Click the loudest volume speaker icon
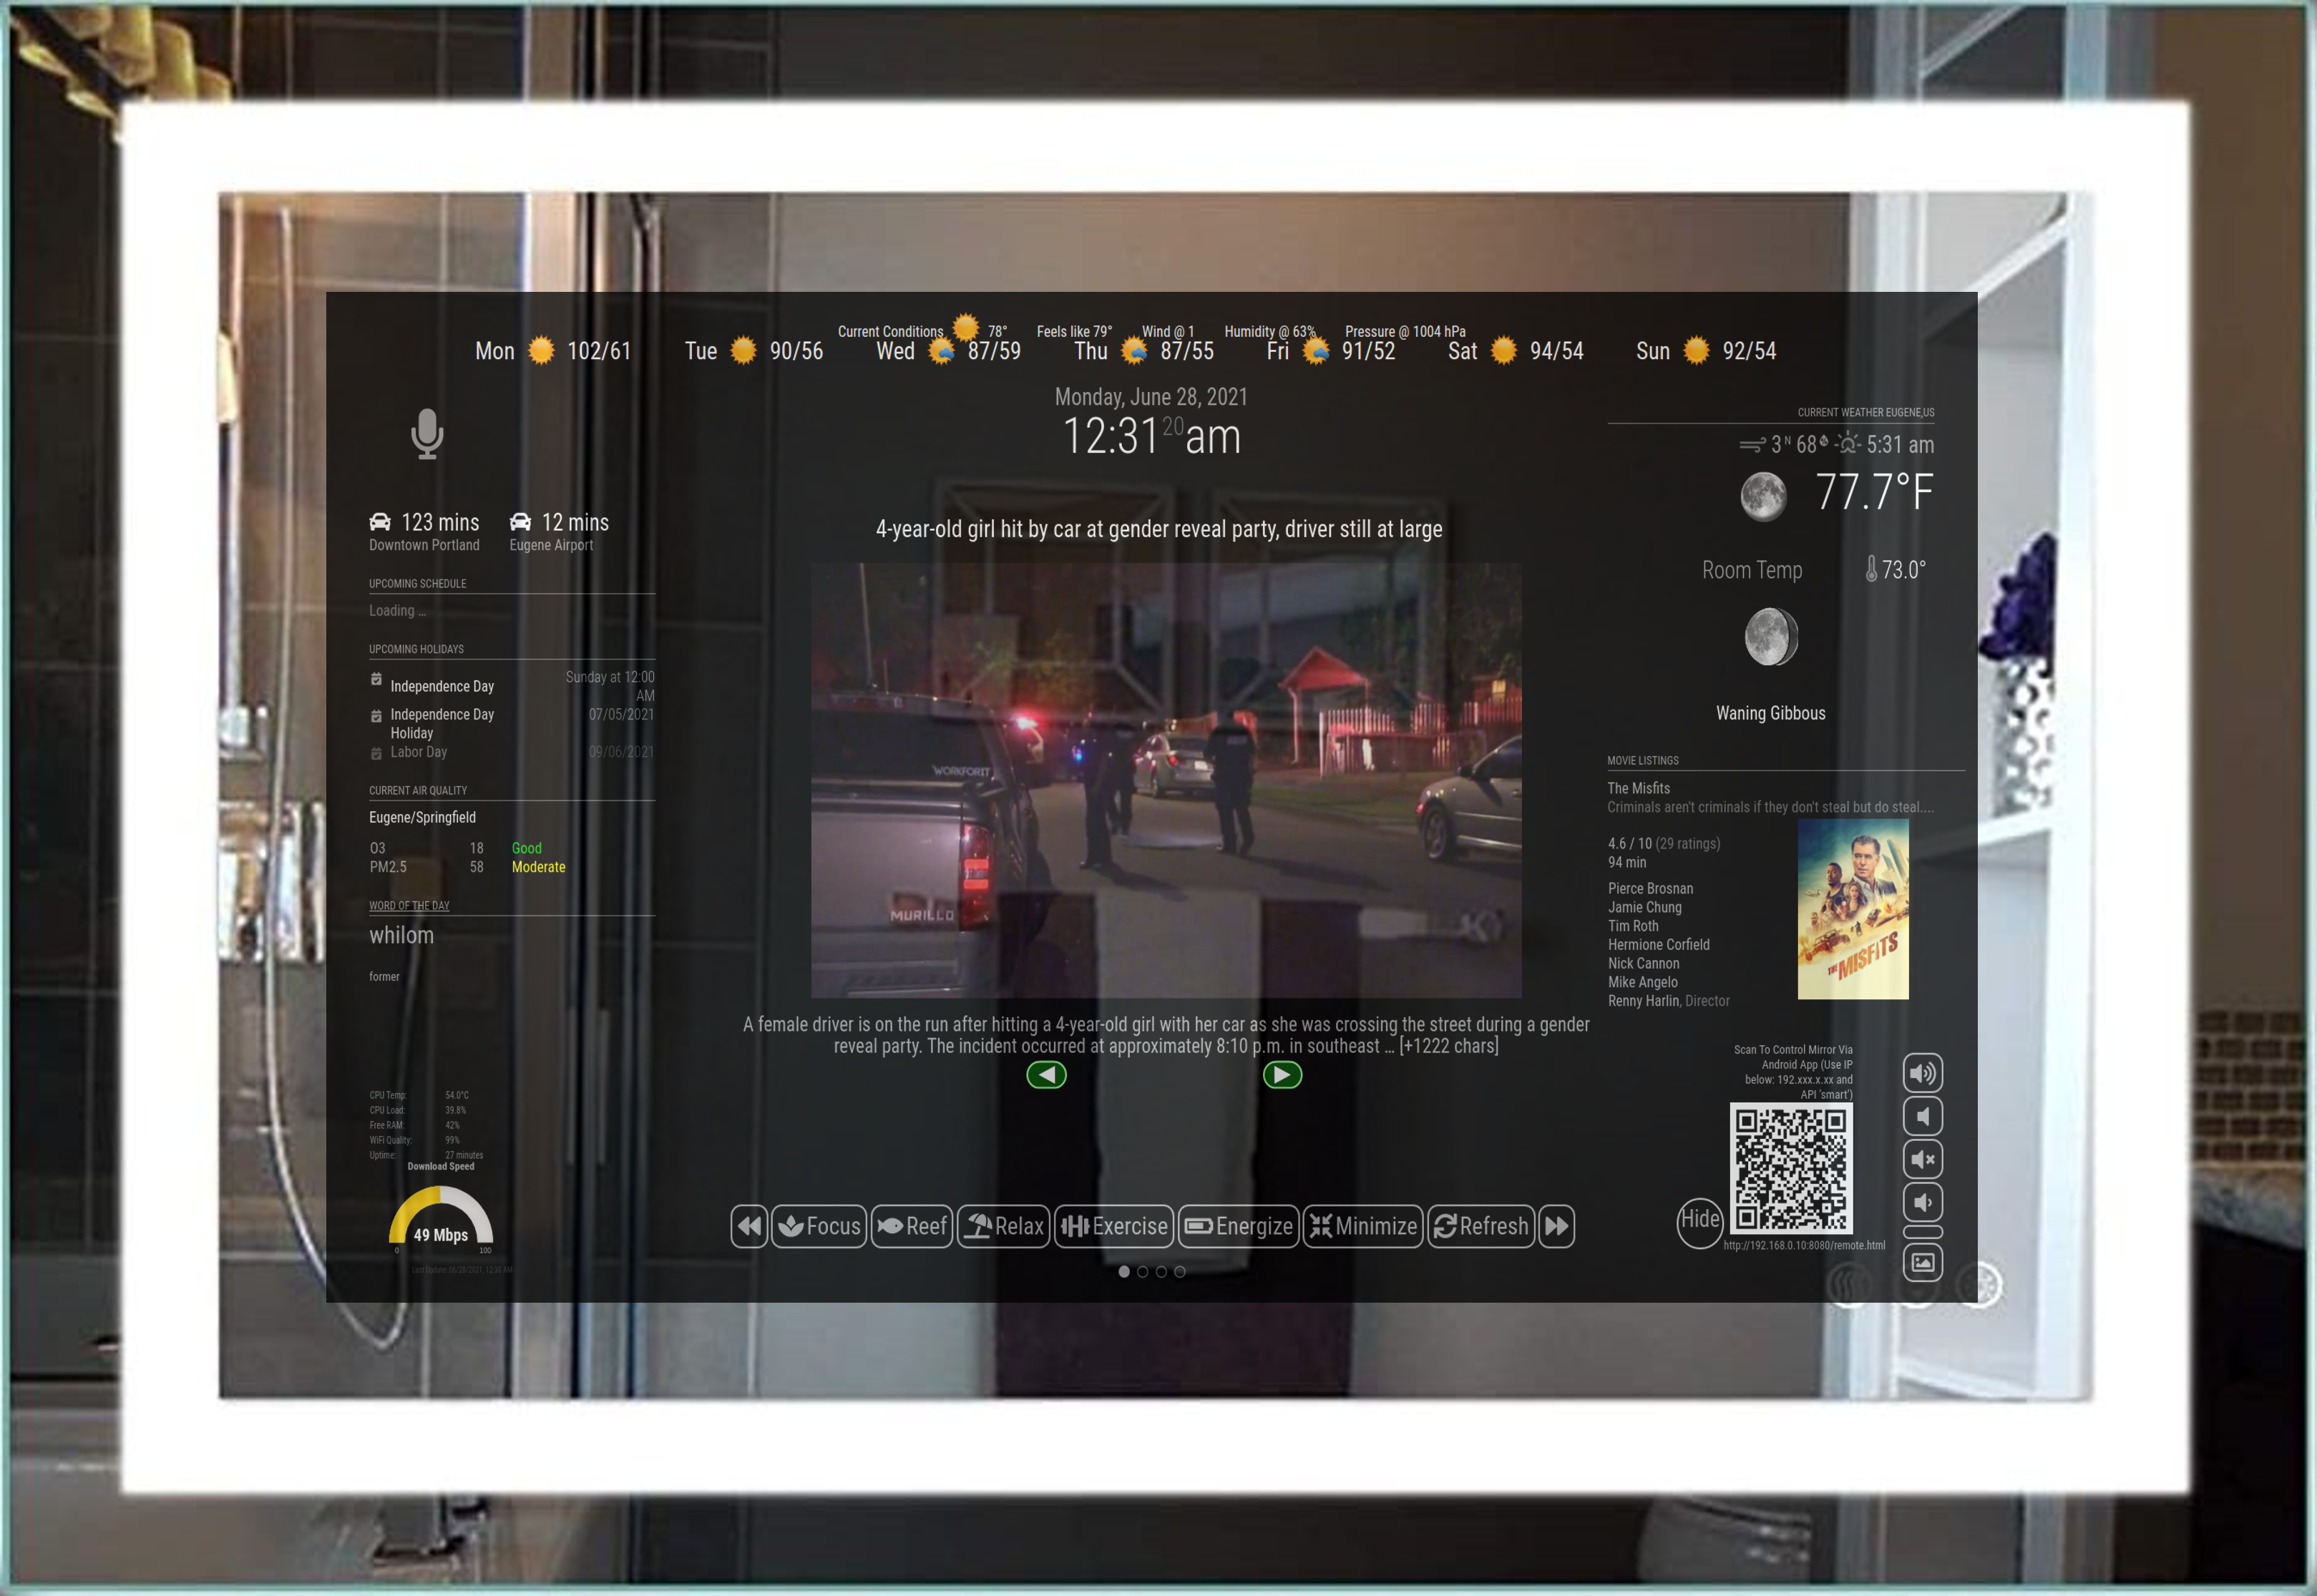This screenshot has height=1596, width=2317. pos(1921,1073)
